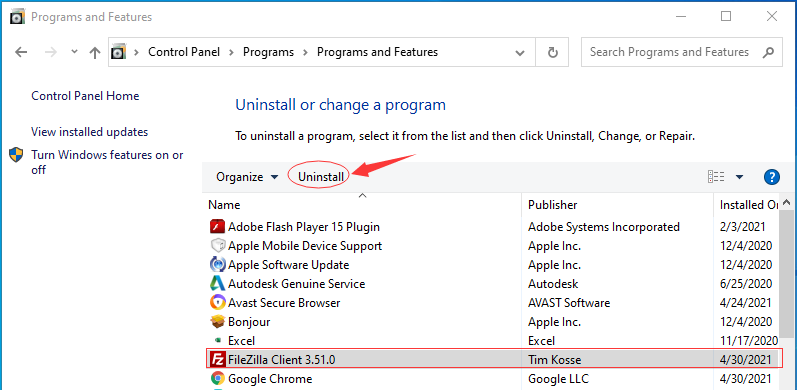Expand chevron after Control Panel breadcrumb
The width and height of the screenshot is (797, 390).
point(232,52)
